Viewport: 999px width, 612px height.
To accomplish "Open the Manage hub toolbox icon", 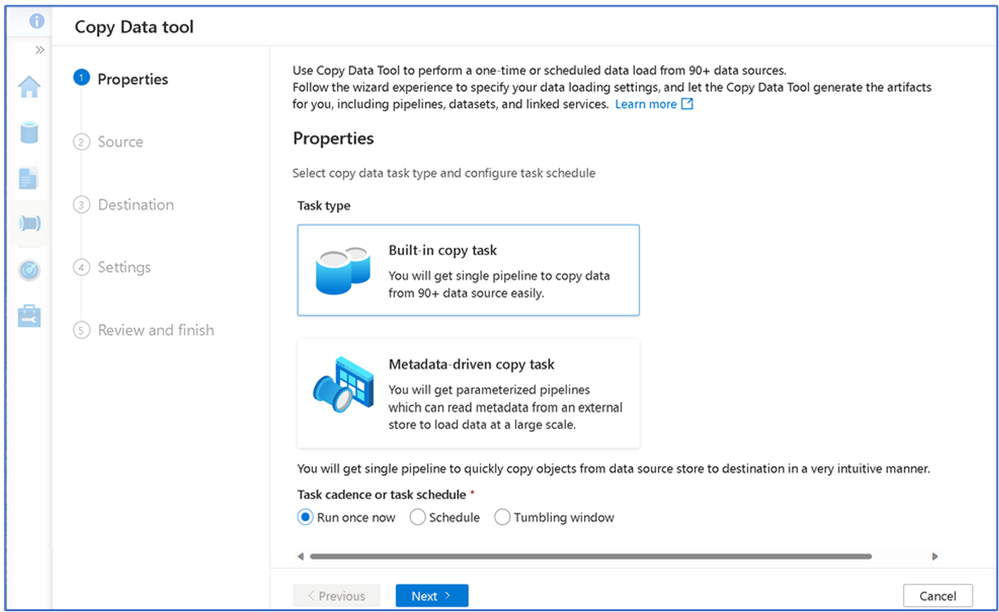I will click(29, 316).
